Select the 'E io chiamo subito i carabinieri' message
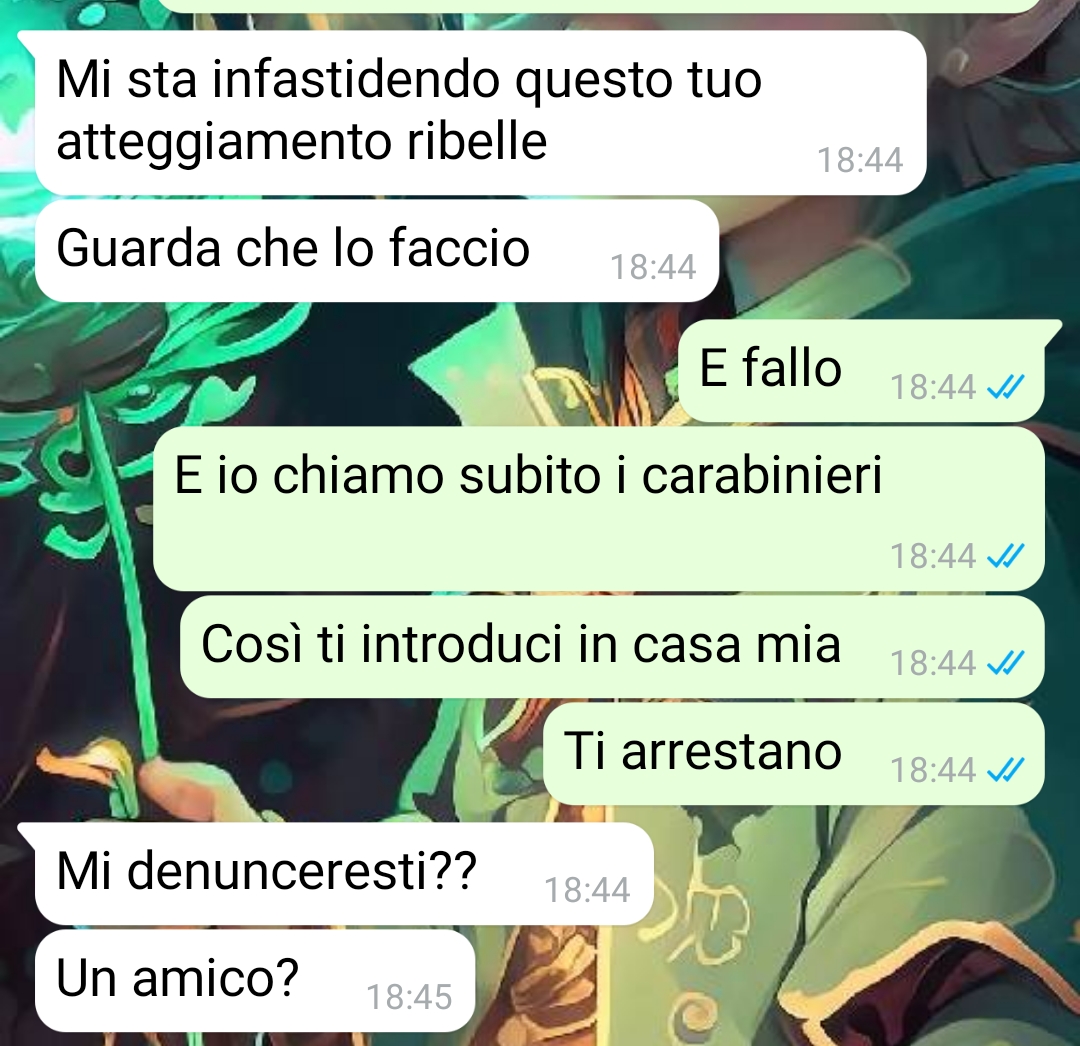The image size is (1080, 1046). click(599, 508)
